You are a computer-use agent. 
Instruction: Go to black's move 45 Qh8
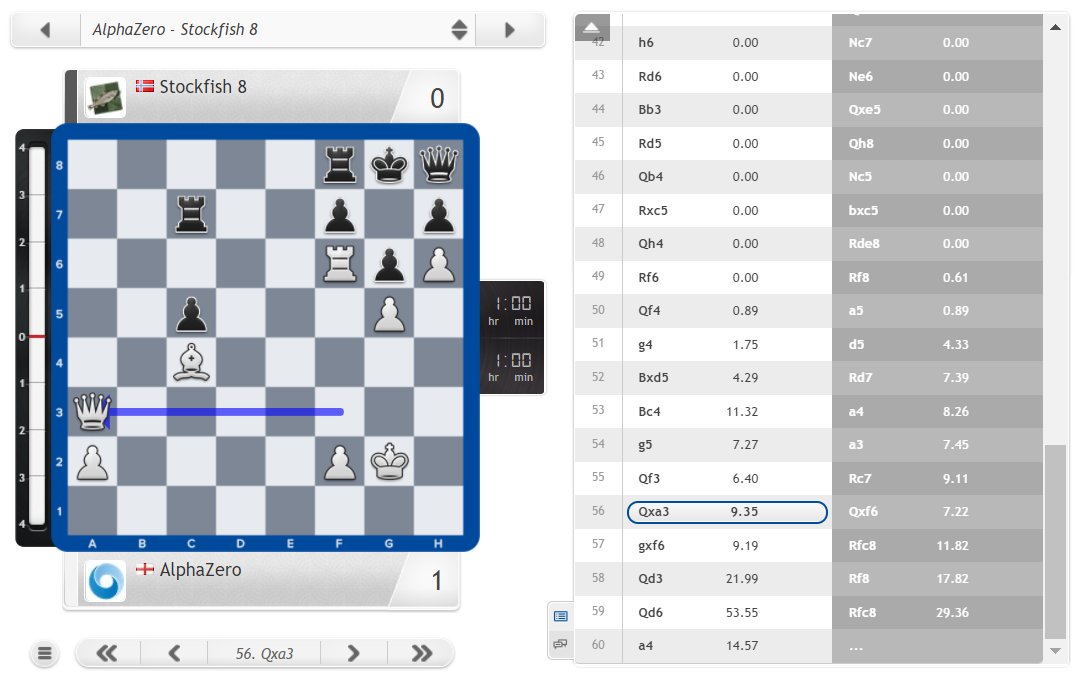click(937, 143)
